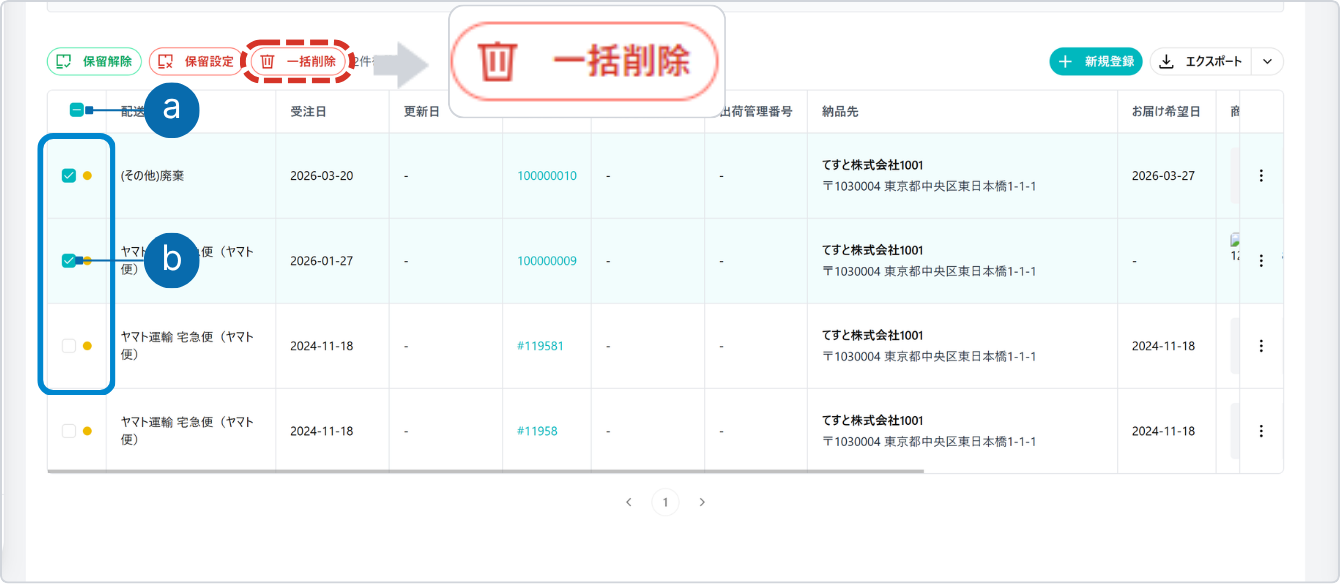
Task: Expand the dropdown arrow next to エクスポート
Action: click(x=1267, y=62)
